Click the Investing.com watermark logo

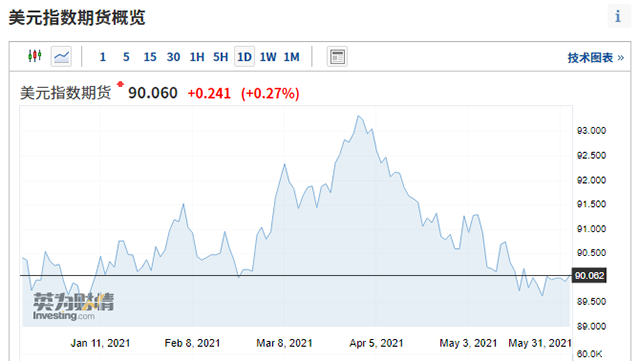73,306
